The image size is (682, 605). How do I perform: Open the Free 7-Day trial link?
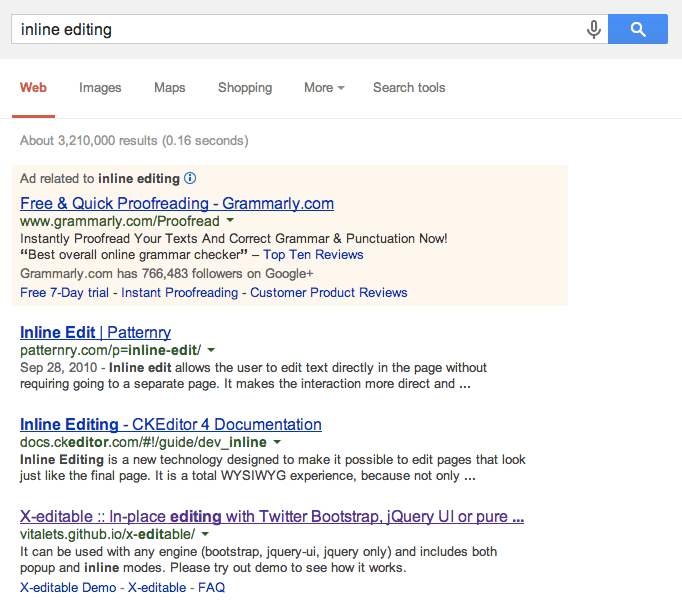[x=64, y=292]
